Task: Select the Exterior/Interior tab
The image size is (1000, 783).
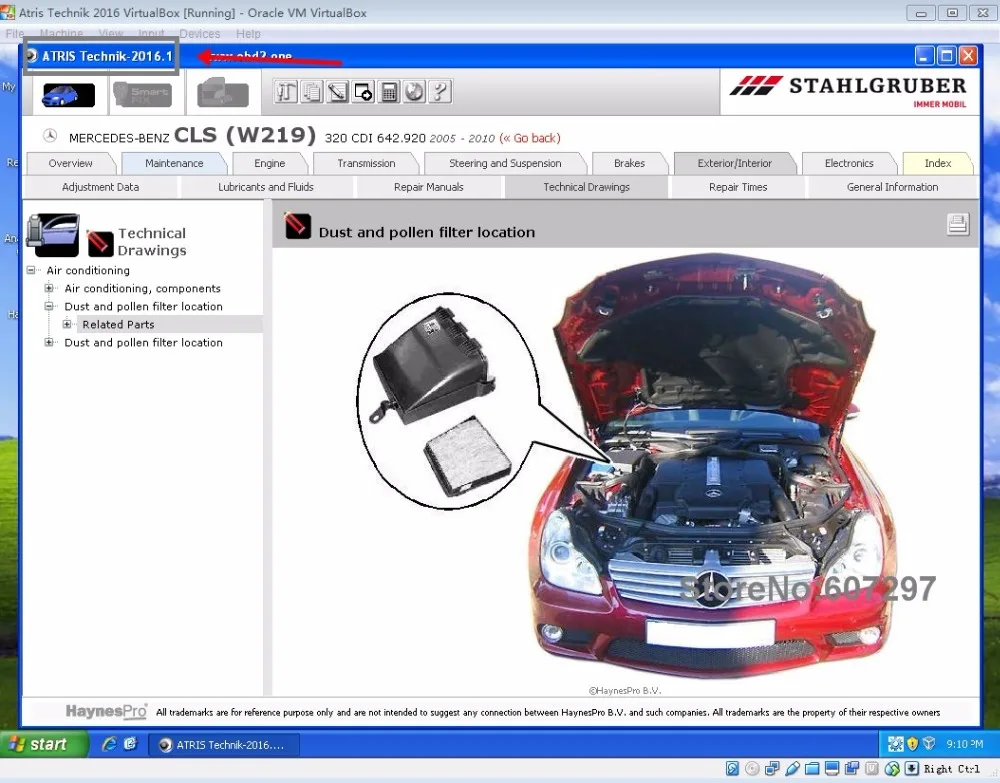Action: tap(735, 163)
